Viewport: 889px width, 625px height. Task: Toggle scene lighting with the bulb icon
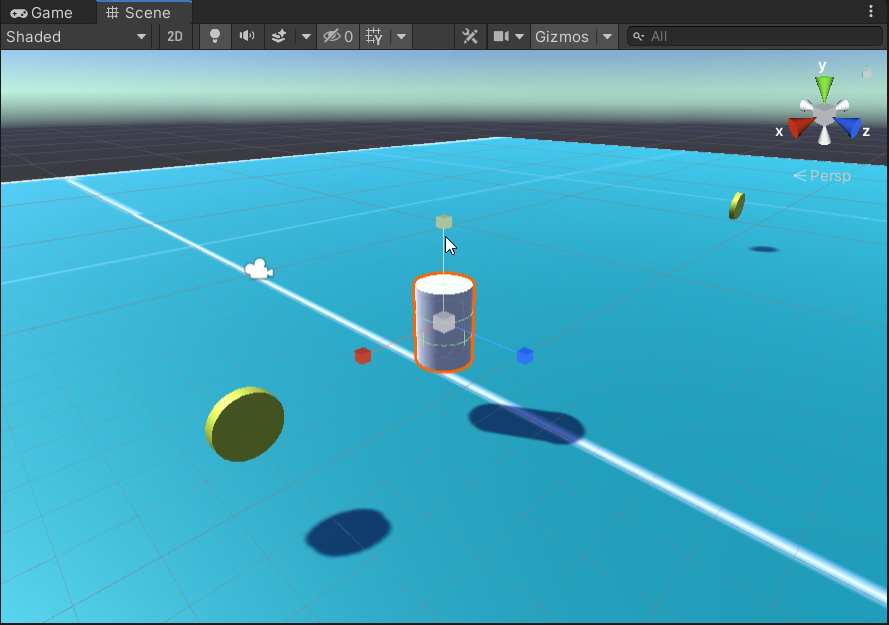pos(213,36)
